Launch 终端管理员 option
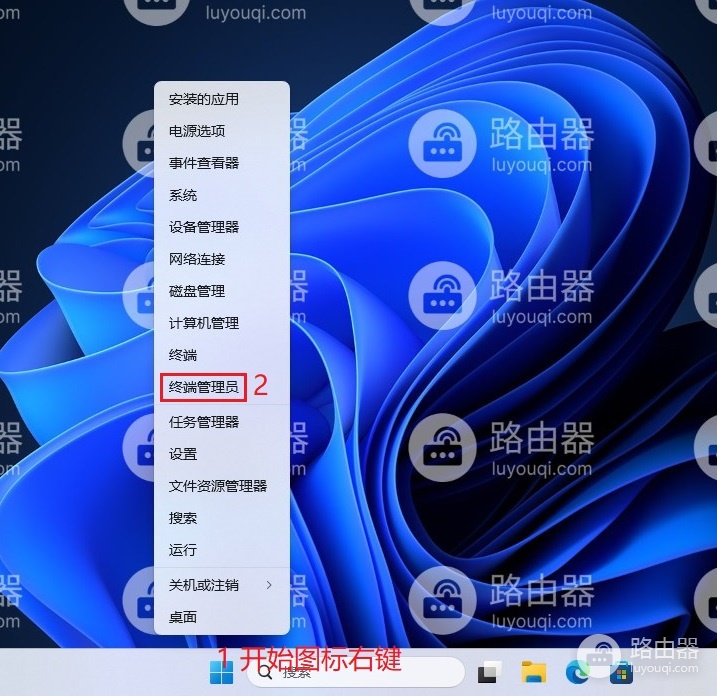Viewport: 717px width, 696px height. [x=222, y=387]
